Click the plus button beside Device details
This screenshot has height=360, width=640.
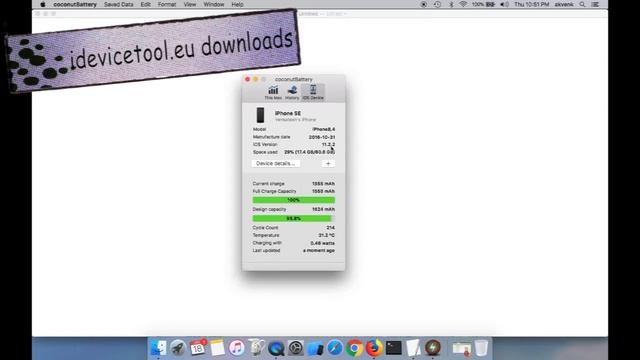(x=328, y=163)
